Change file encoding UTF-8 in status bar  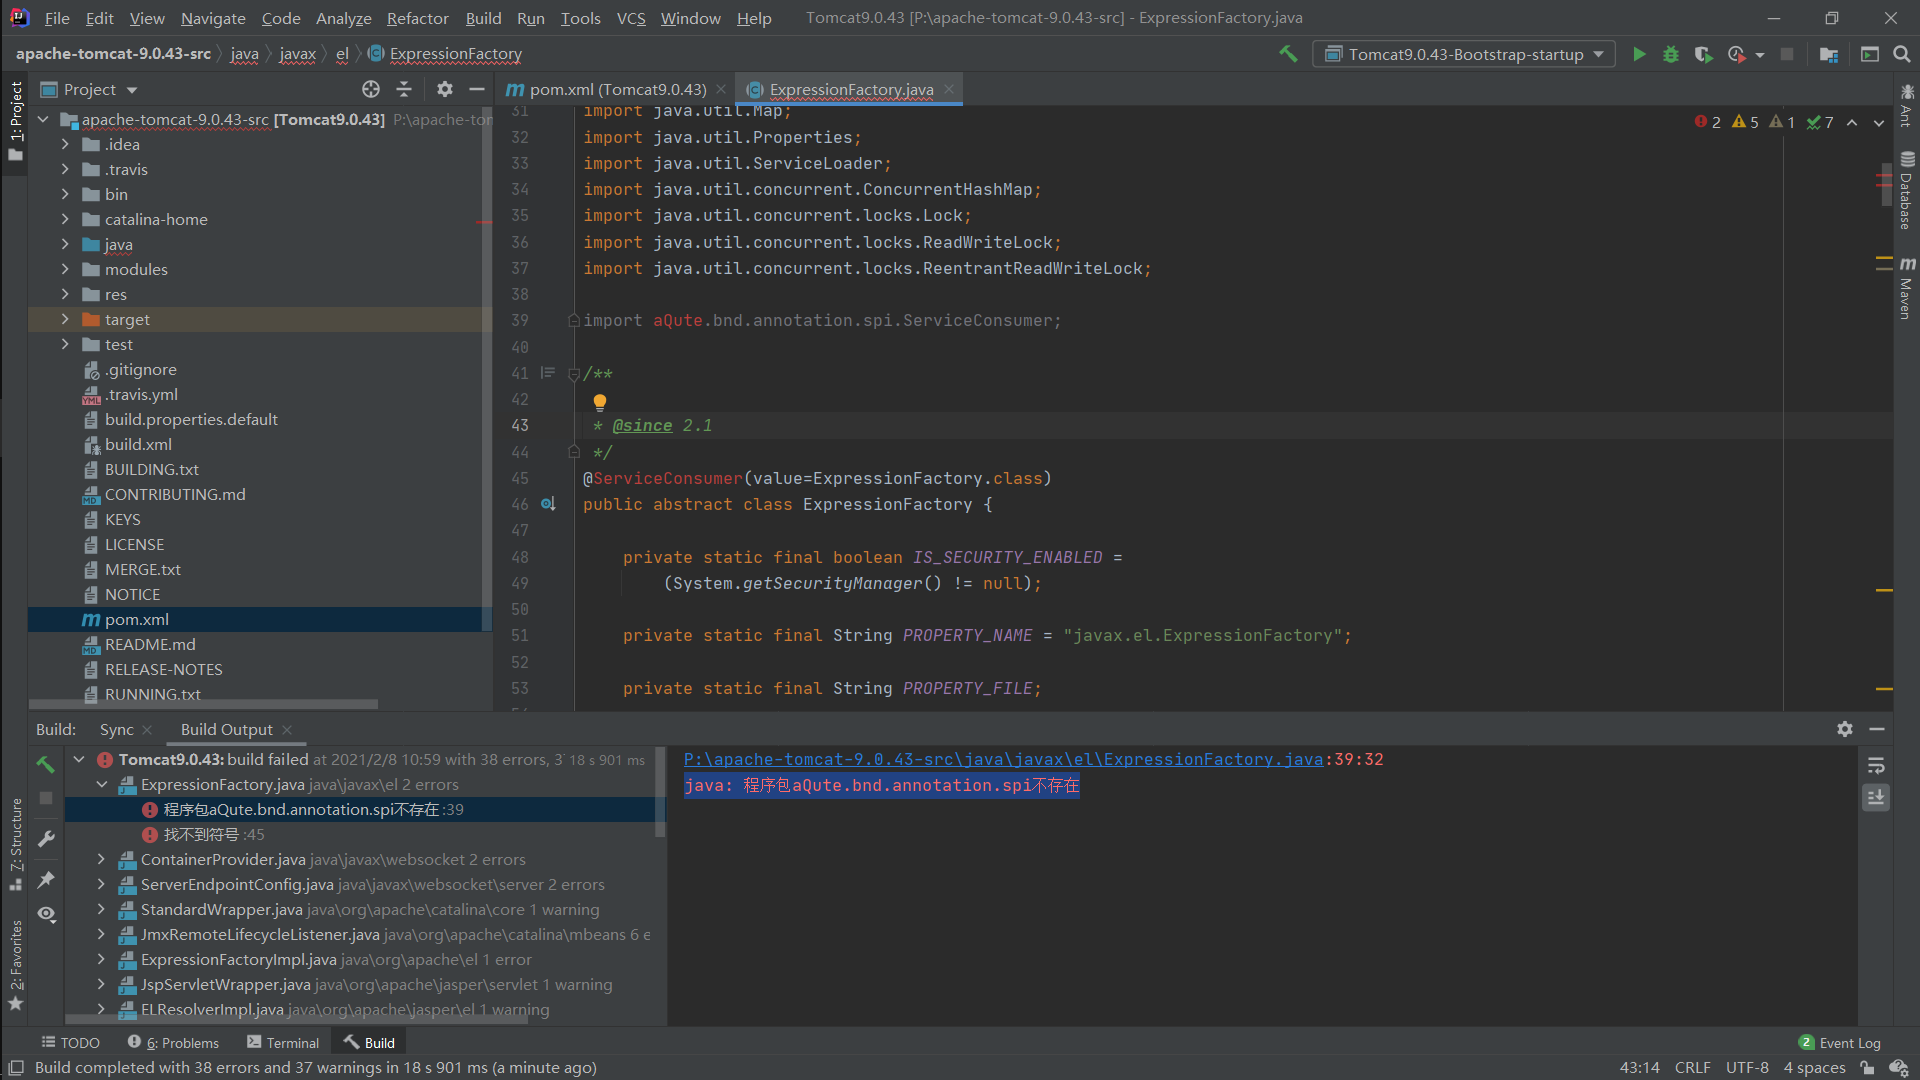(1747, 1068)
